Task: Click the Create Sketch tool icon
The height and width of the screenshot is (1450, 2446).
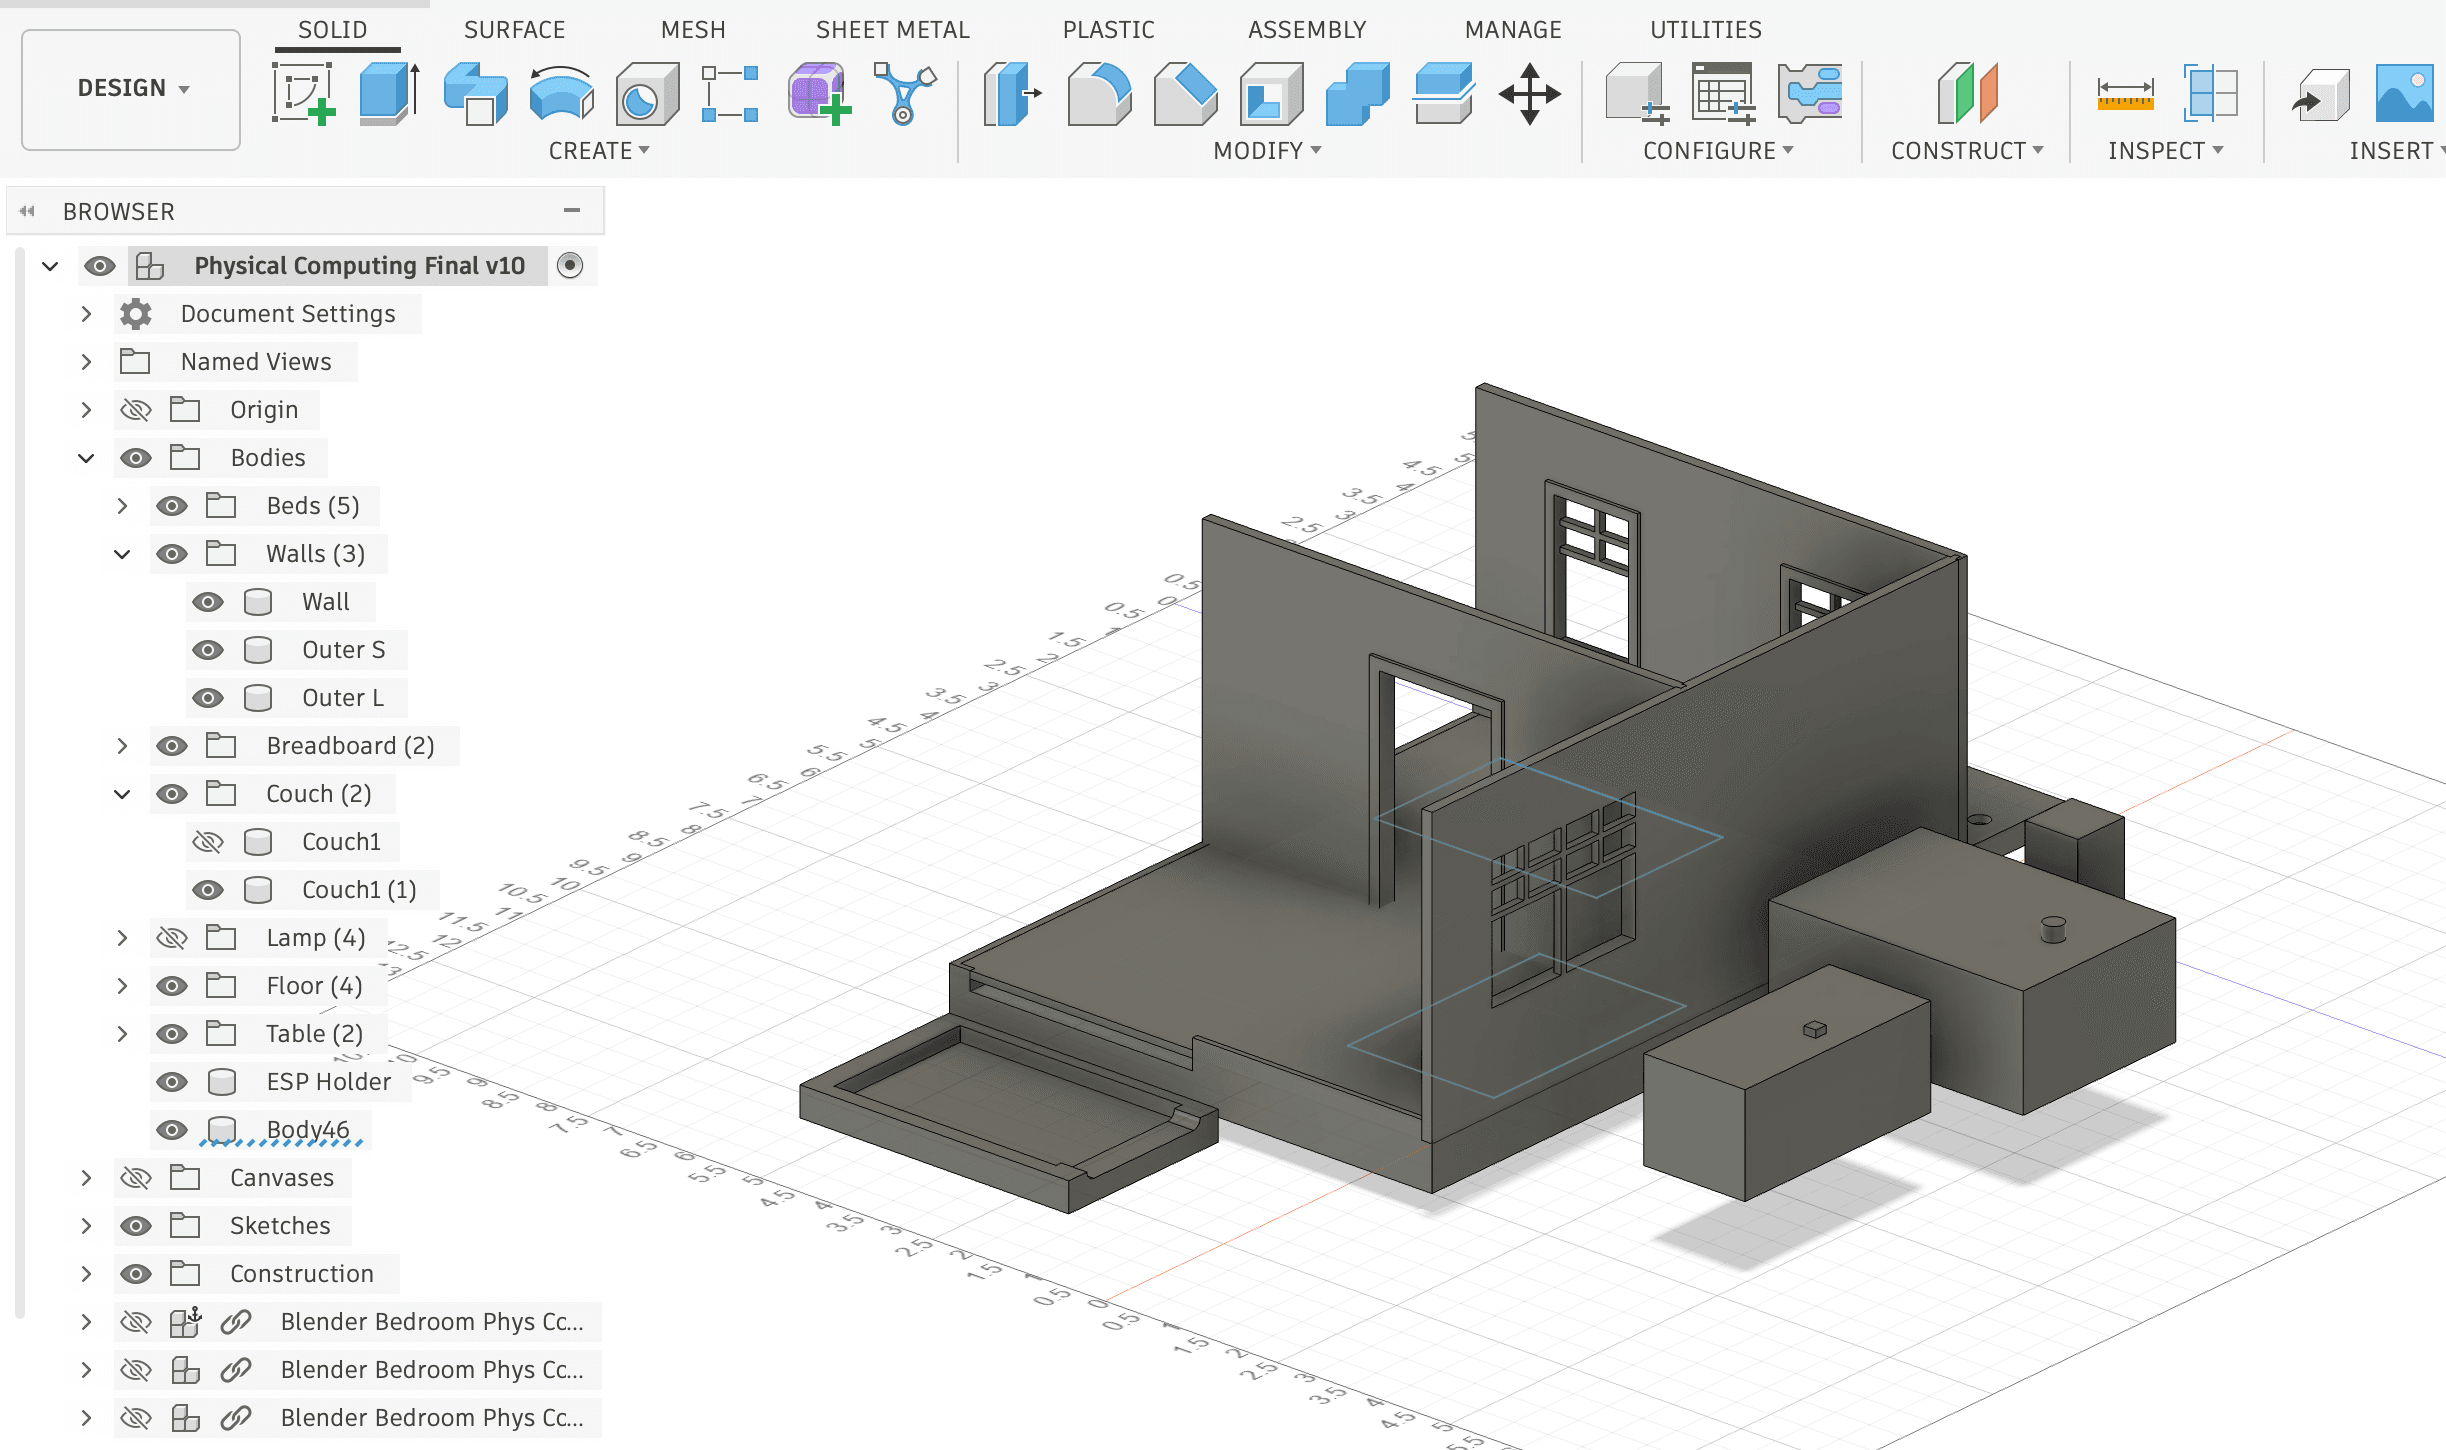Action: pos(303,94)
